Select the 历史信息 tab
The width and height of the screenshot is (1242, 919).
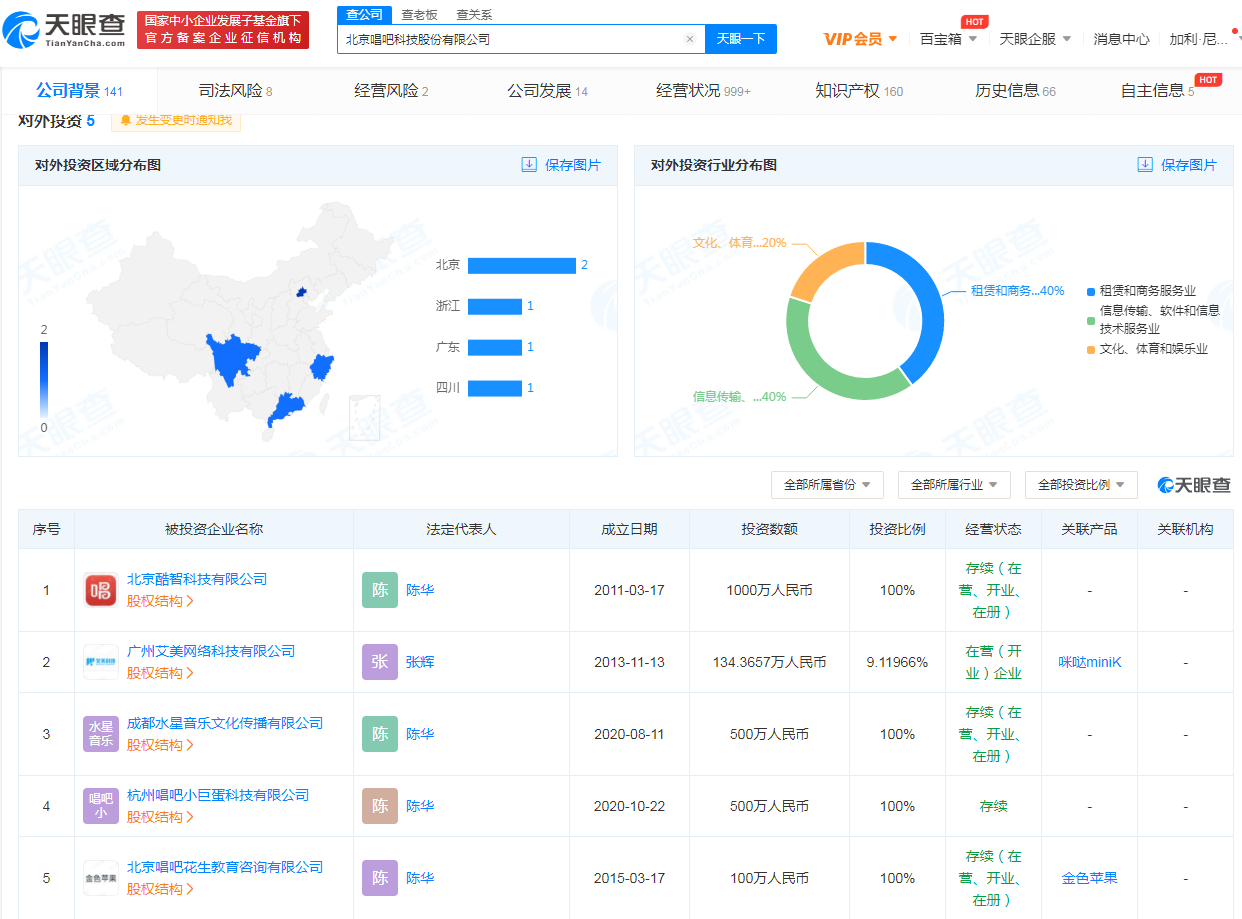click(1015, 91)
